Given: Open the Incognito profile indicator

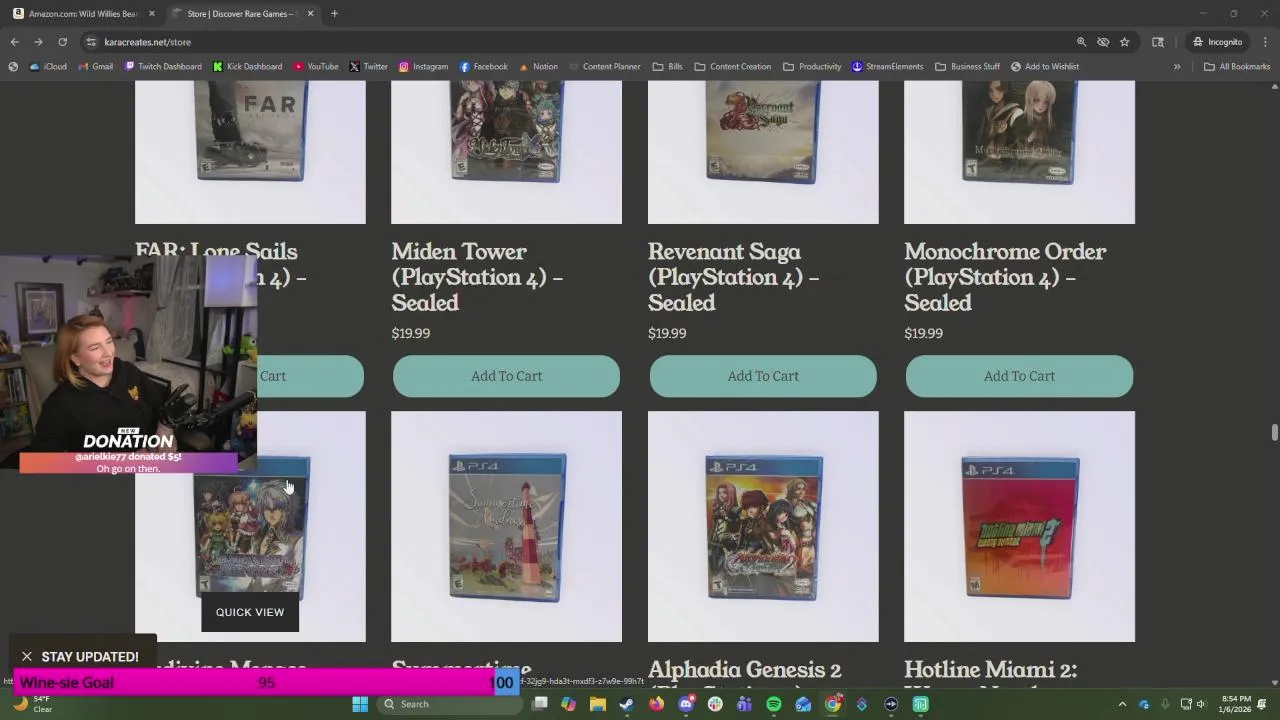Looking at the screenshot, I should pyautogui.click(x=1216, y=42).
